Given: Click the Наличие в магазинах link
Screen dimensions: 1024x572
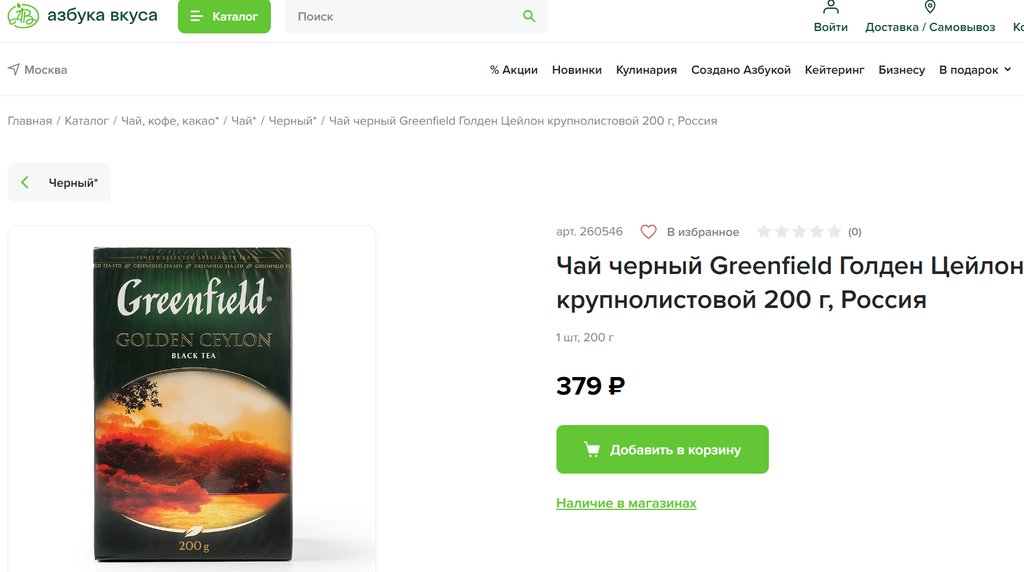Looking at the screenshot, I should (x=626, y=503).
